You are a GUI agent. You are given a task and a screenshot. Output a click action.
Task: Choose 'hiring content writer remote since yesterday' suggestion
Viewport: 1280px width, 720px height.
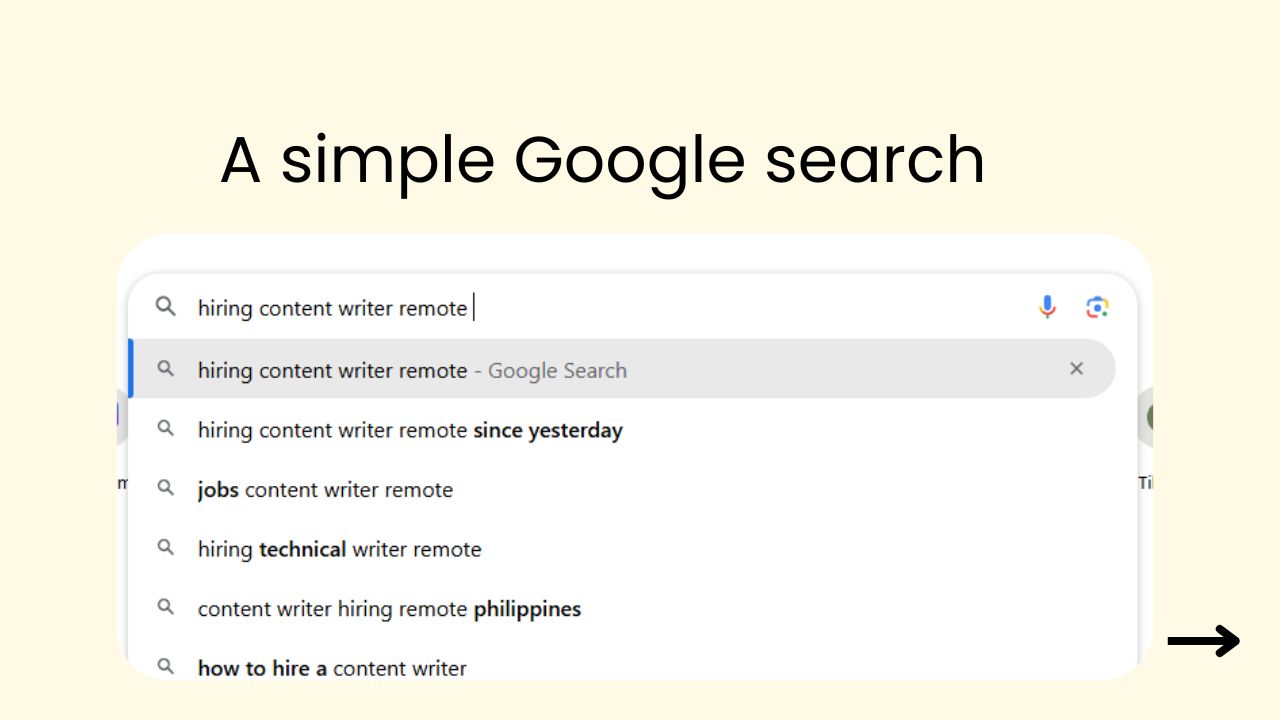410,431
